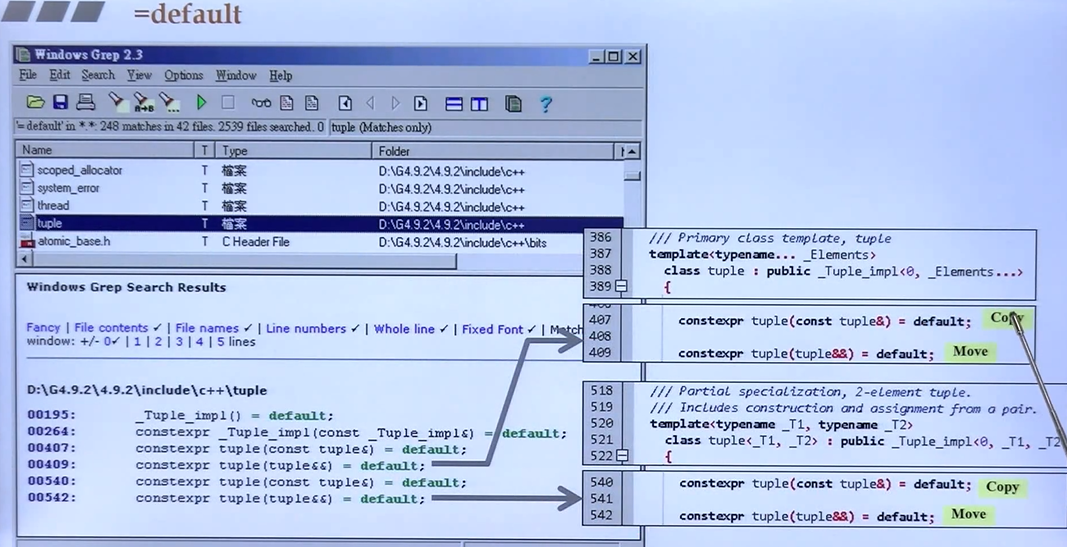Open the Window menu
The height and width of the screenshot is (547, 1067).
tap(236, 76)
